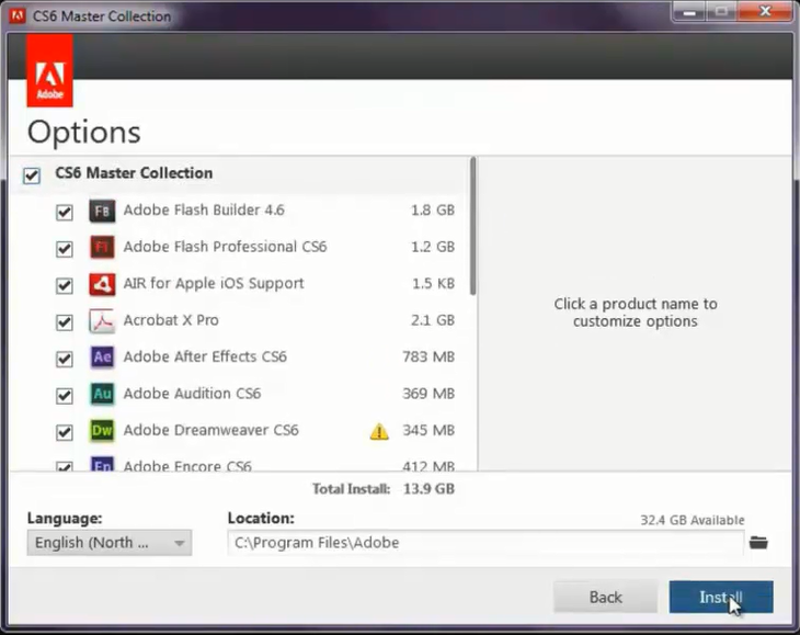The image size is (800, 635).
Task: Click the 369 MB size value
Action: point(429,394)
